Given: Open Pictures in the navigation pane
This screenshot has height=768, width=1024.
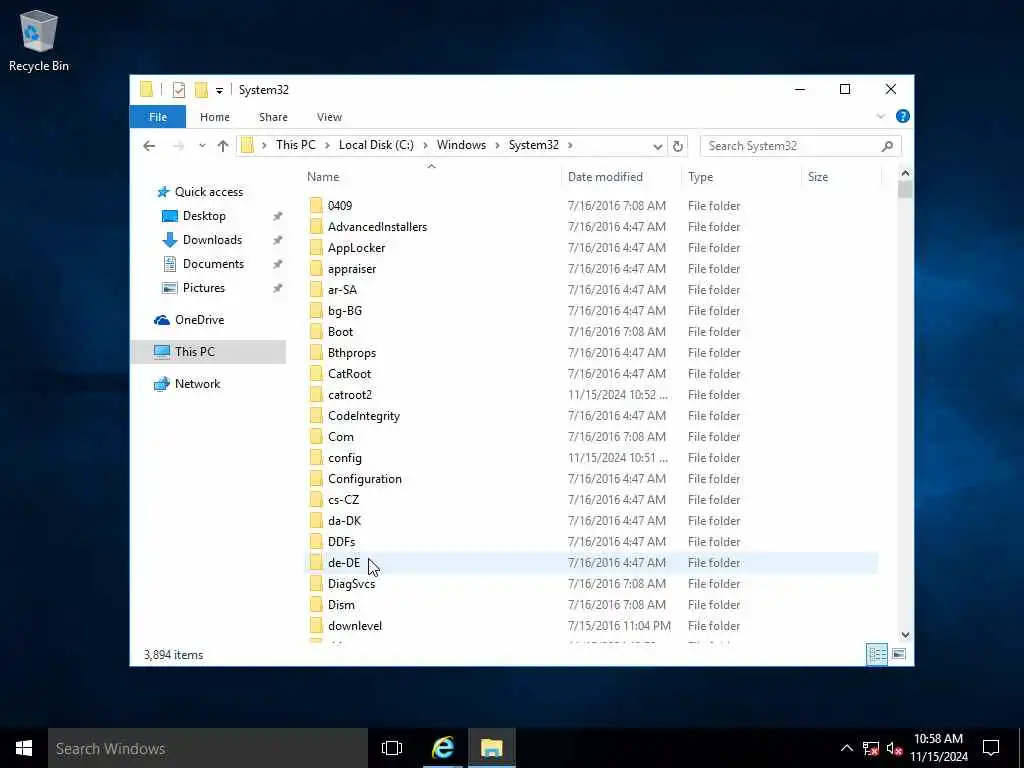Looking at the screenshot, I should (x=193, y=288).
